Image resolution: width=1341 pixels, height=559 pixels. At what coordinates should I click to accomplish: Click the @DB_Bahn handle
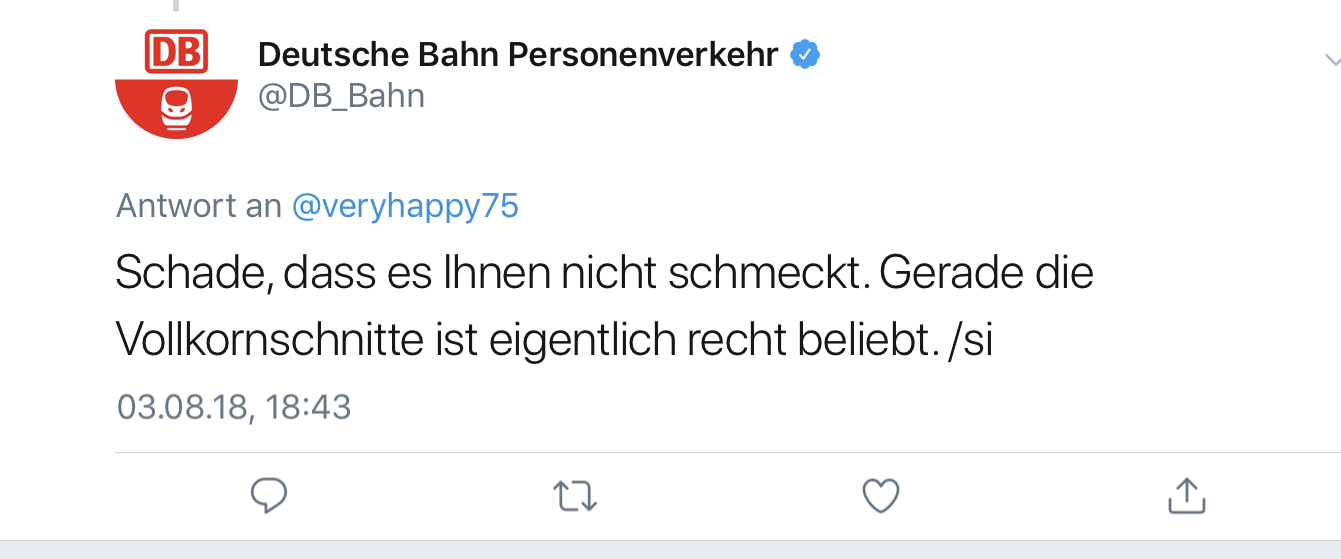(341, 96)
